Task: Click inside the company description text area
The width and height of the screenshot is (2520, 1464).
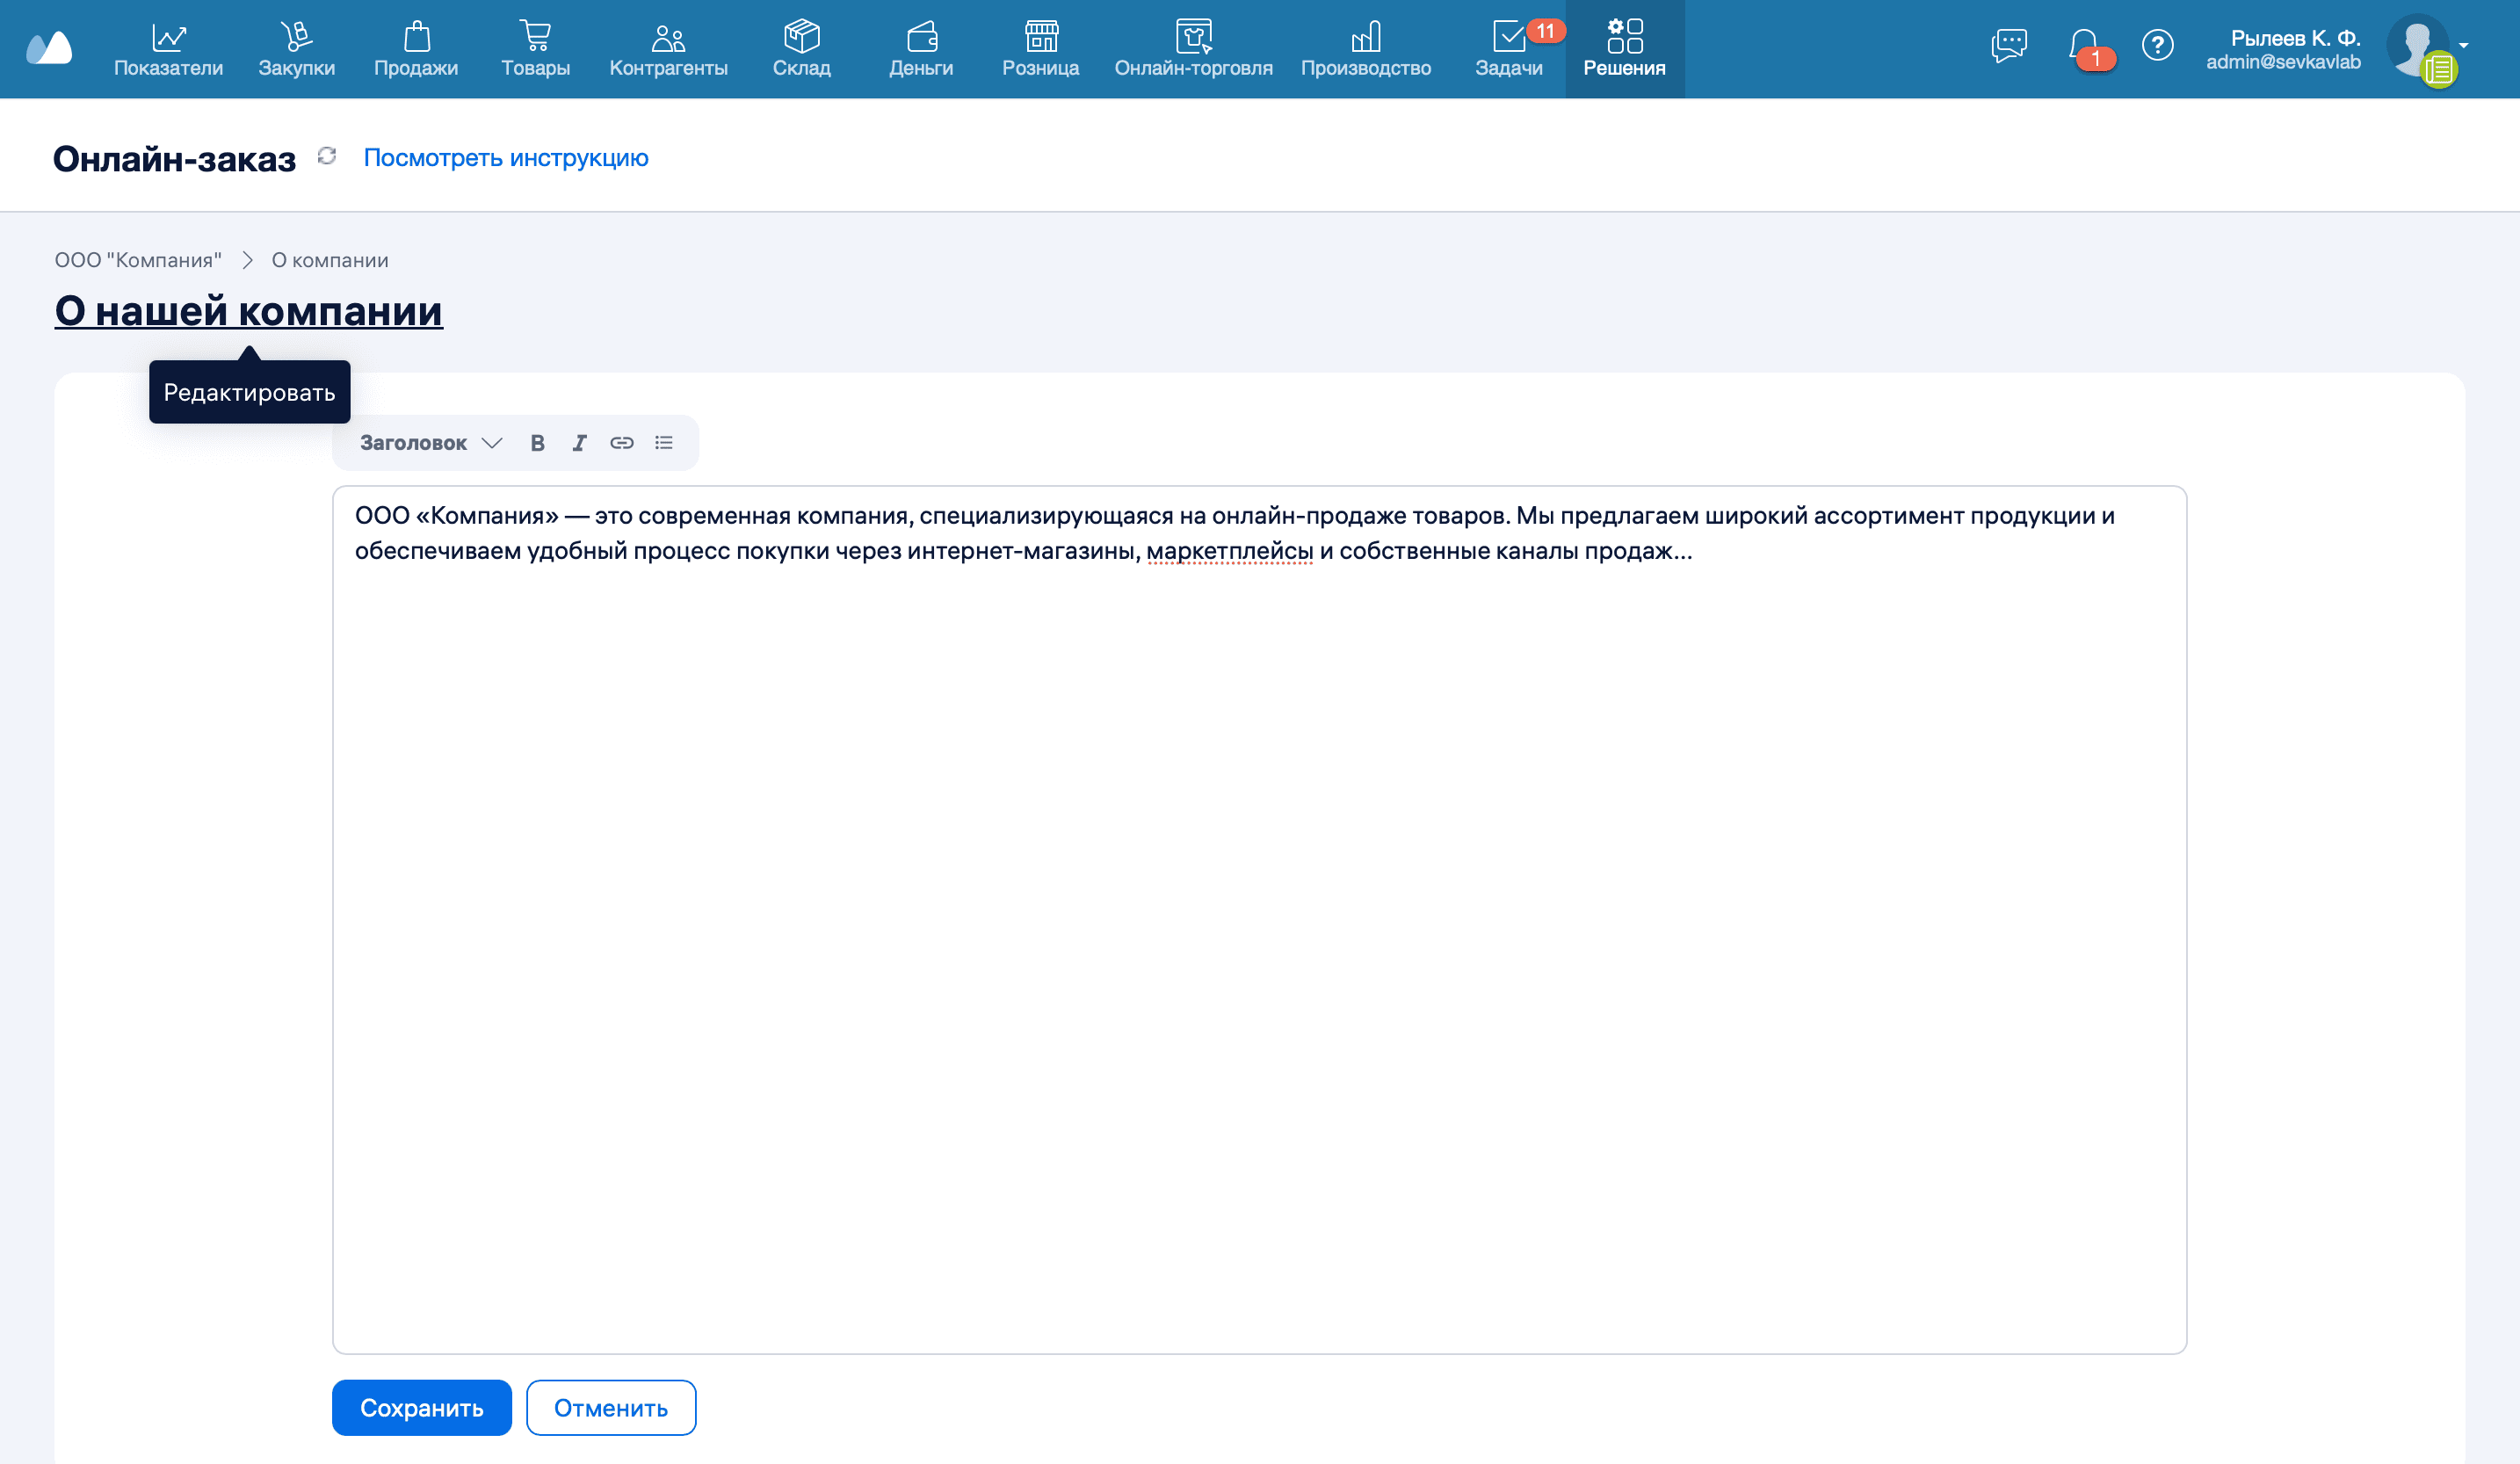Action: click(x=1258, y=900)
